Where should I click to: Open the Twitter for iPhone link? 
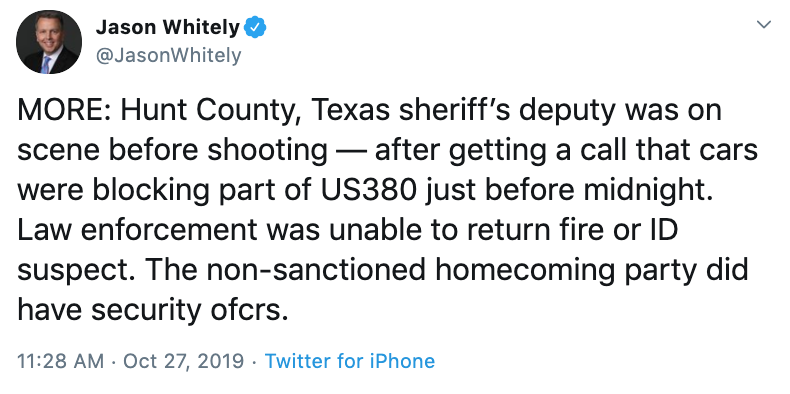point(350,361)
